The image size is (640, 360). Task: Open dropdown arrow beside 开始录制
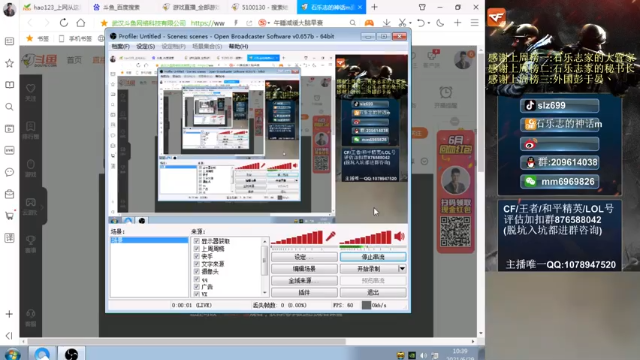tap(402, 269)
